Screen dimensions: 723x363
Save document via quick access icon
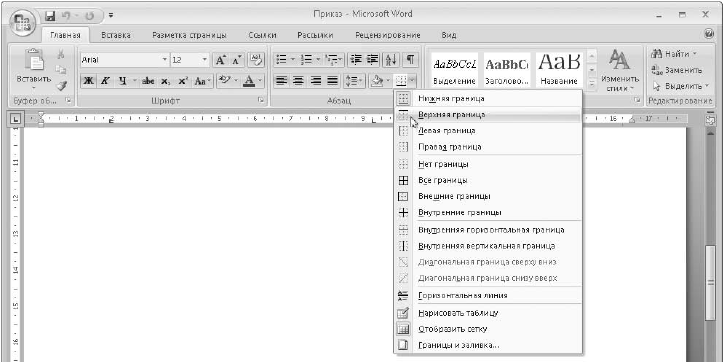[x=50, y=16]
